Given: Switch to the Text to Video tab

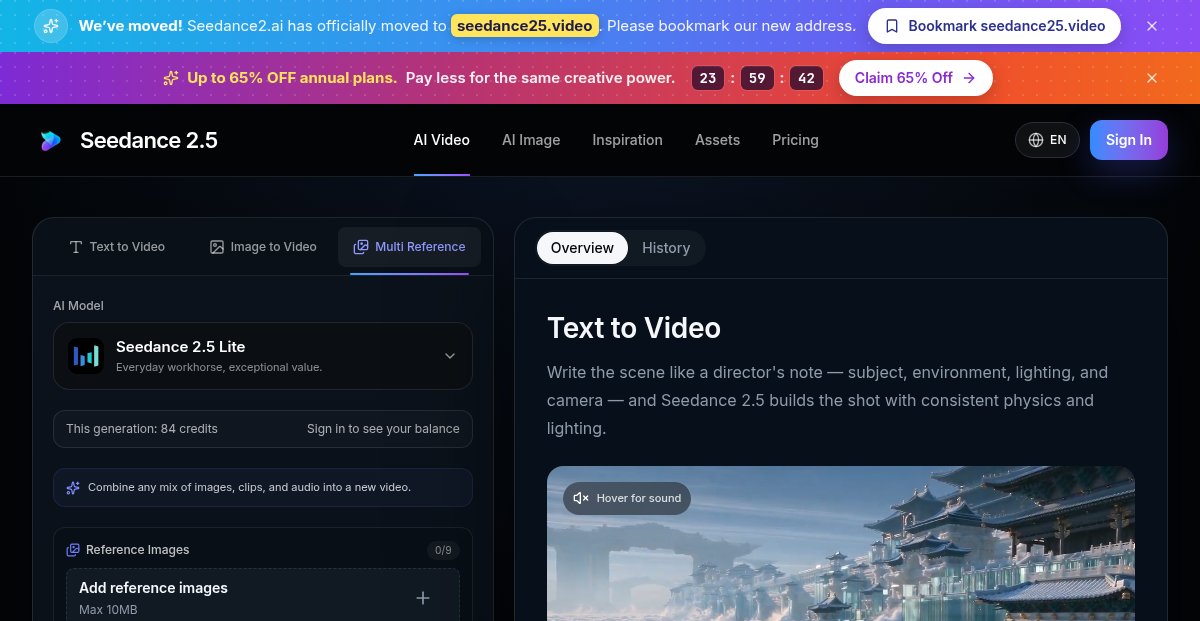Looking at the screenshot, I should tap(117, 247).
